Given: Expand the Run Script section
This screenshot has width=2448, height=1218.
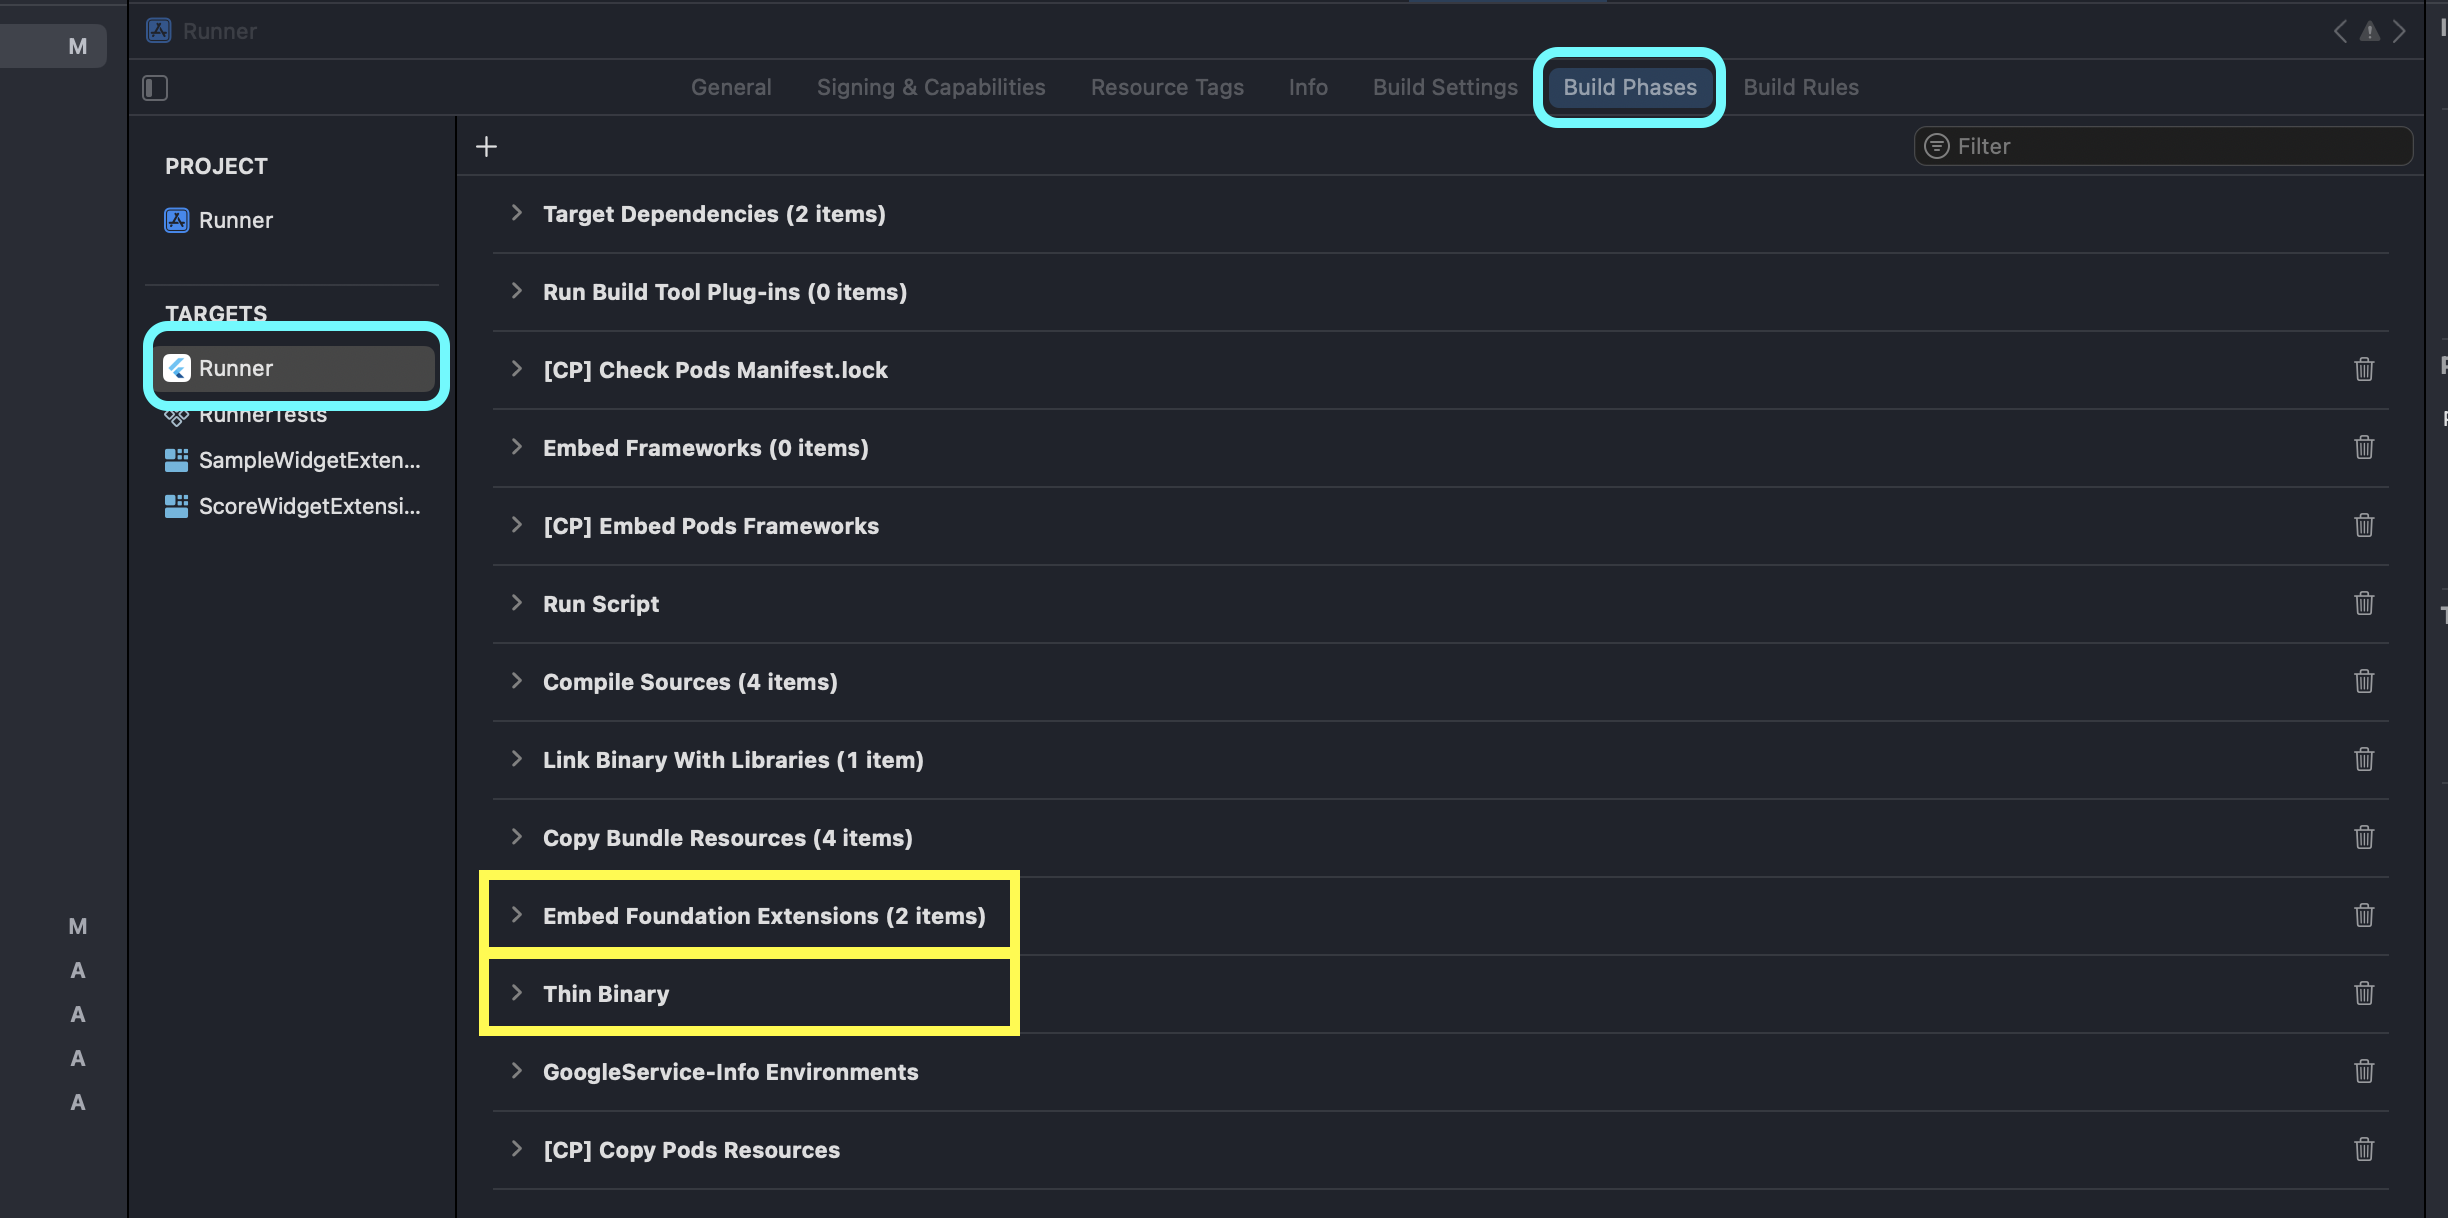Looking at the screenshot, I should (516, 602).
